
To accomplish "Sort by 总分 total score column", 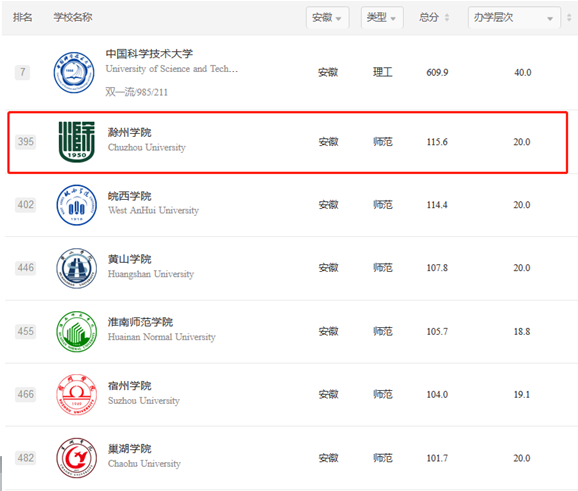I will click(434, 17).
